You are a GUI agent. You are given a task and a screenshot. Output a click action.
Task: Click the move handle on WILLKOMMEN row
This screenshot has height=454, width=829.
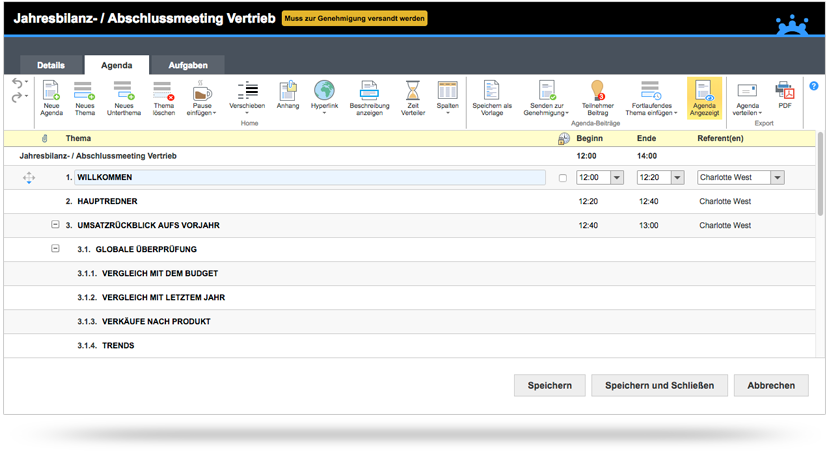[x=29, y=178]
